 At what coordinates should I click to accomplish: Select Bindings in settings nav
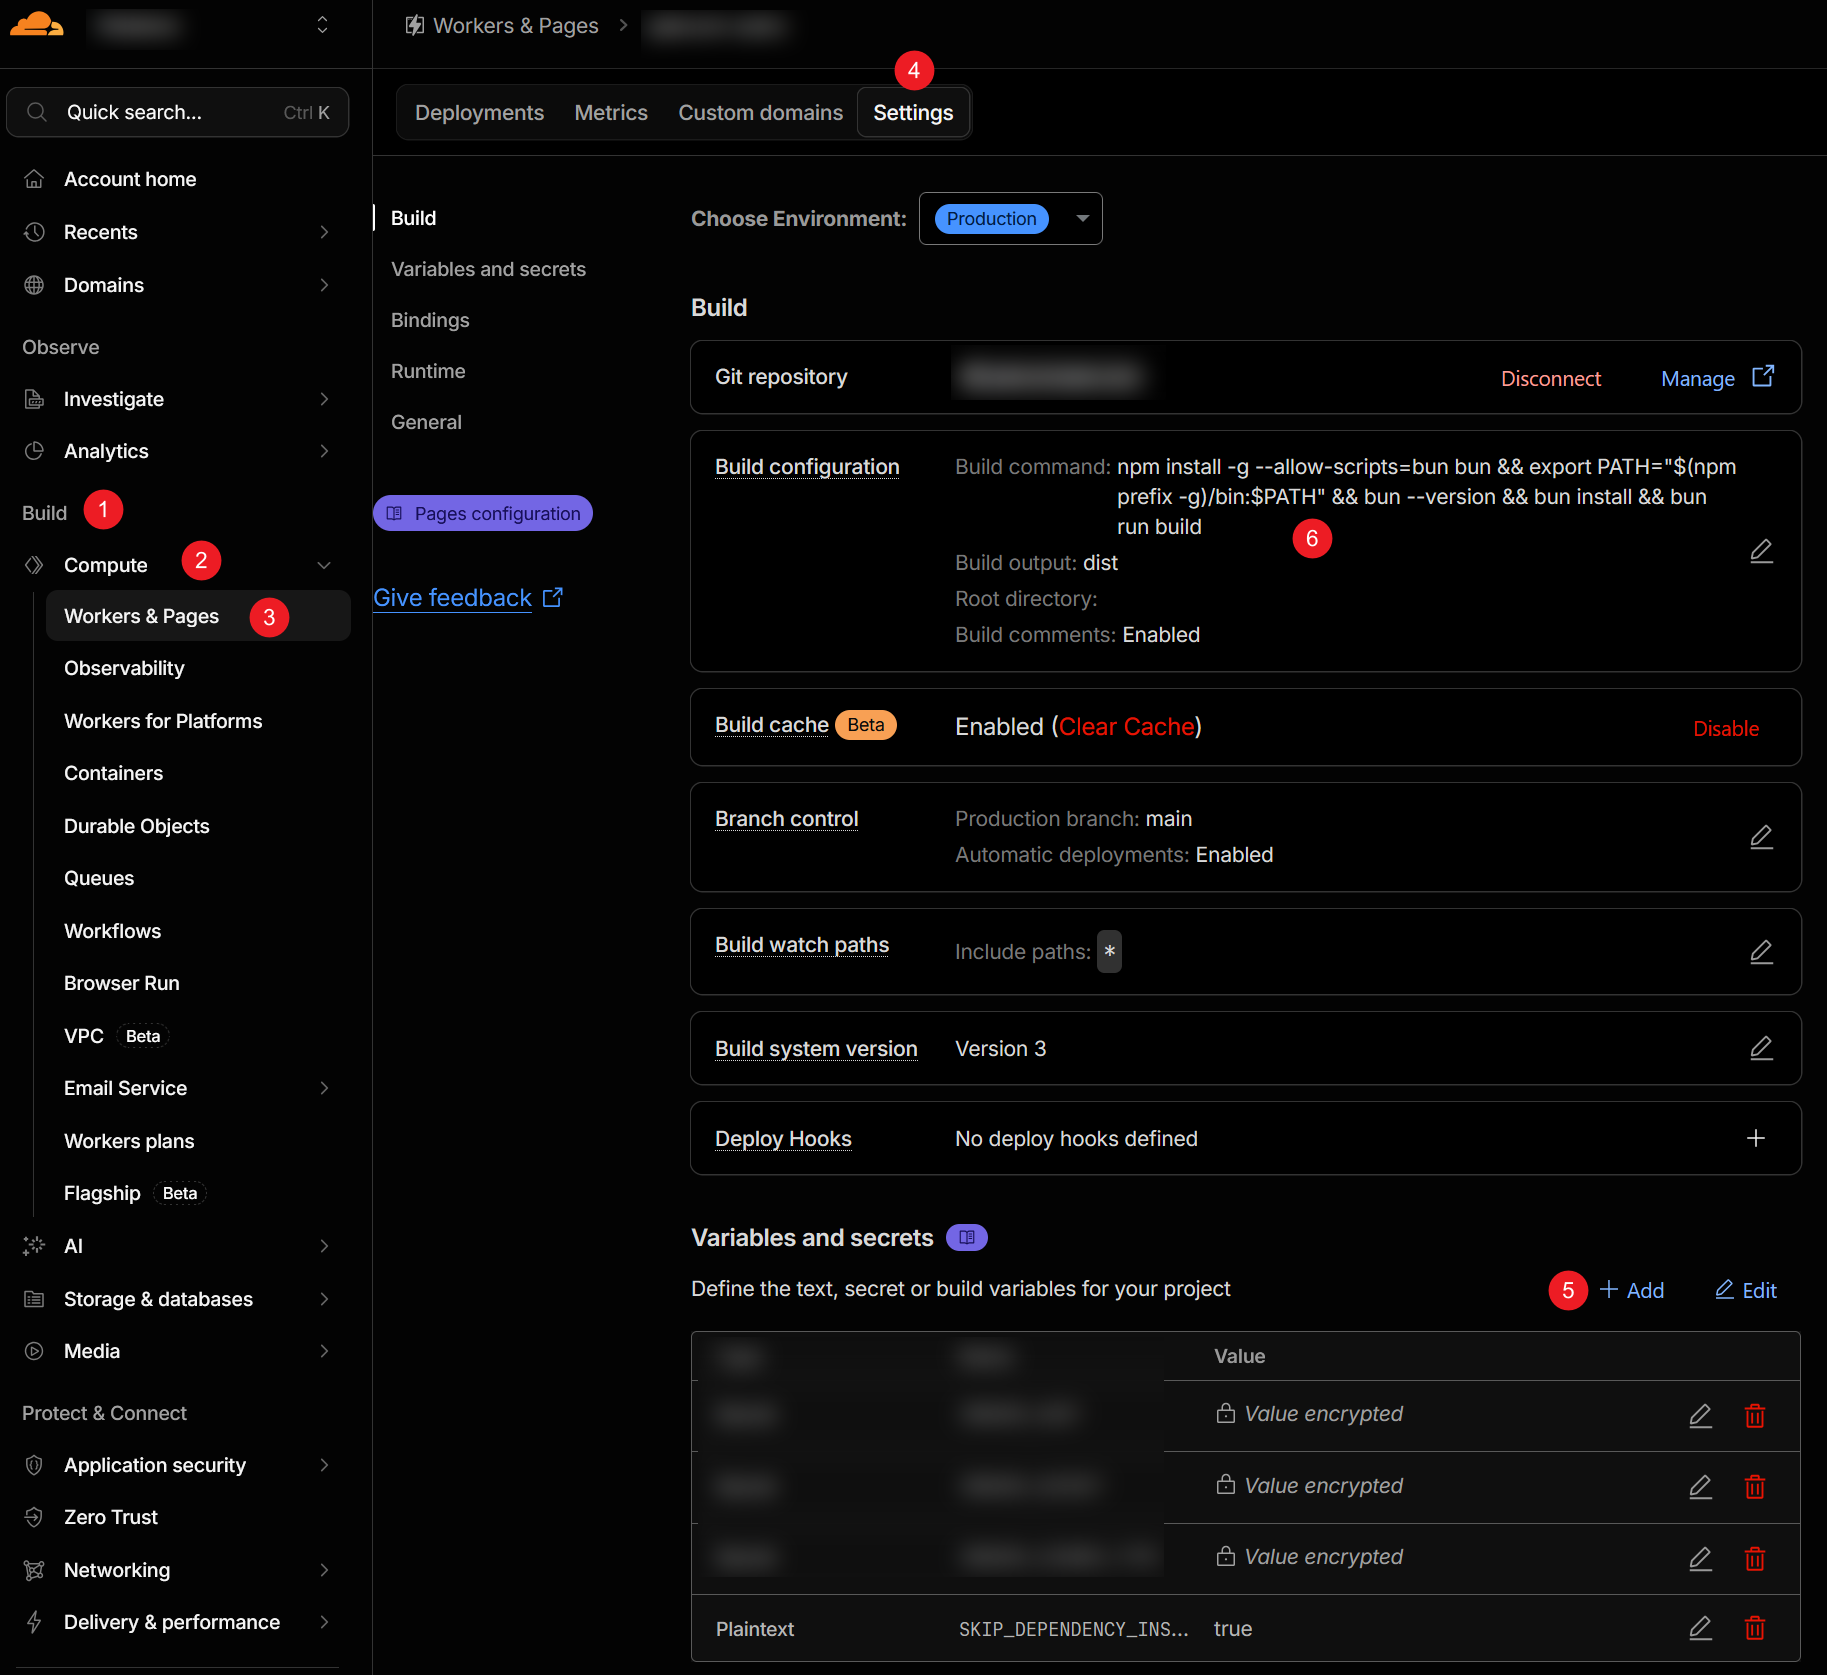pyautogui.click(x=430, y=320)
